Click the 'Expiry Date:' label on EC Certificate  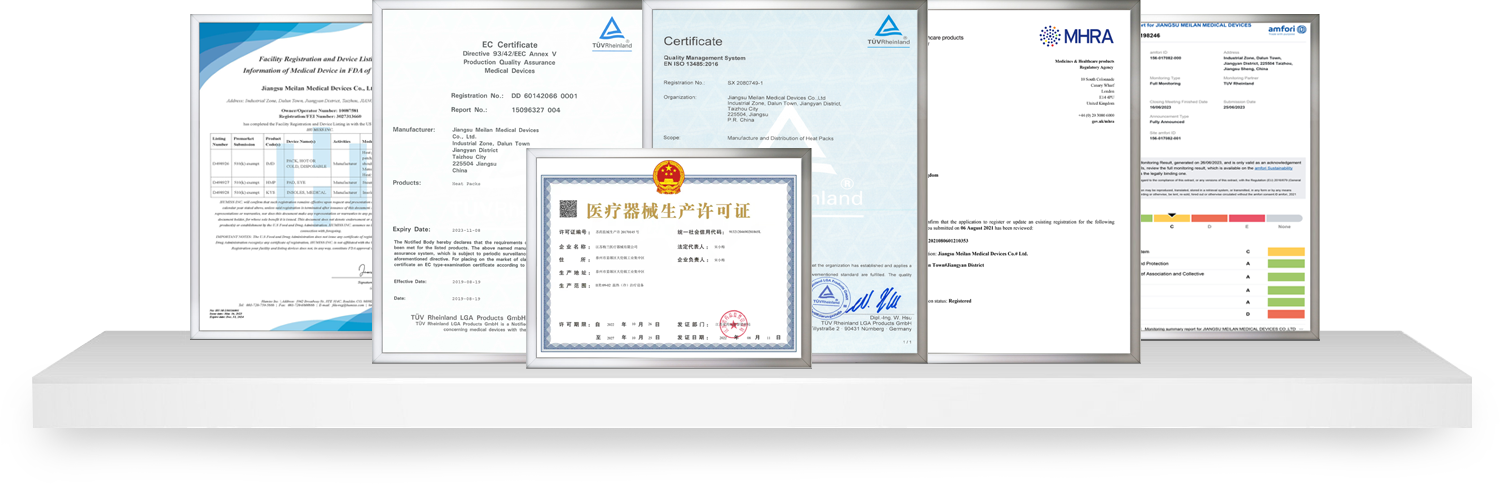[x=412, y=230]
